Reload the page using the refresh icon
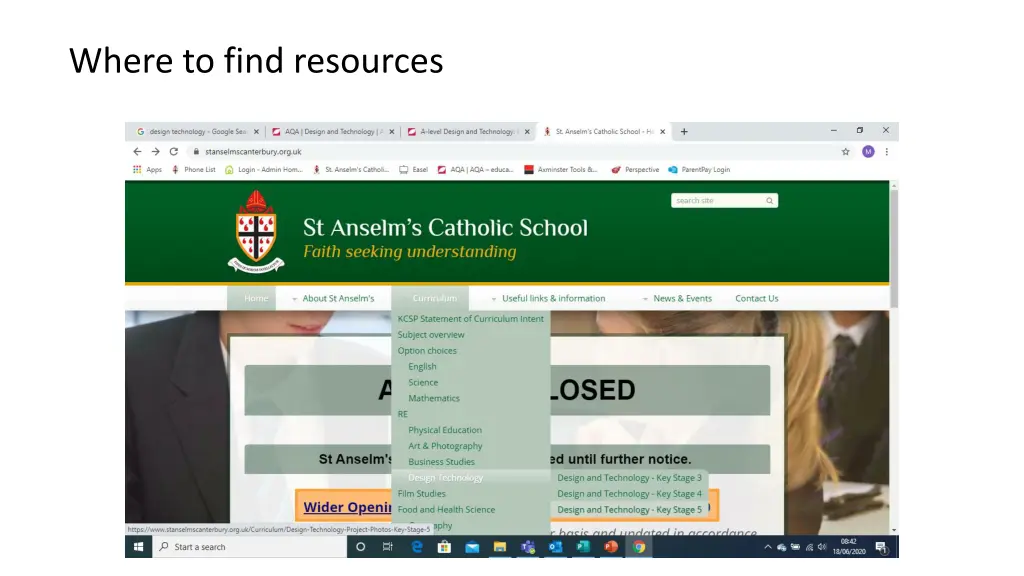 point(173,152)
